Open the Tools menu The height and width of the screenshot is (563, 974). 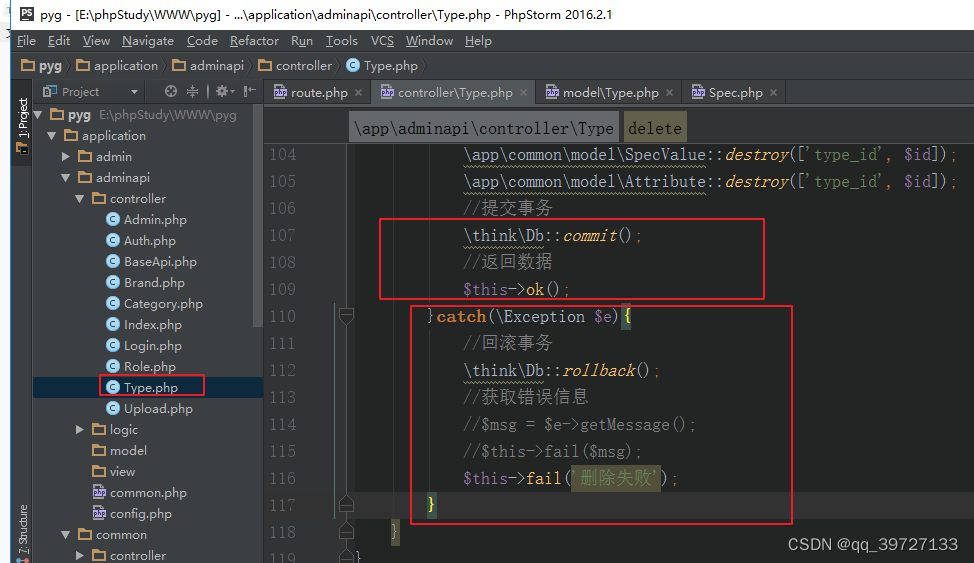(342, 41)
